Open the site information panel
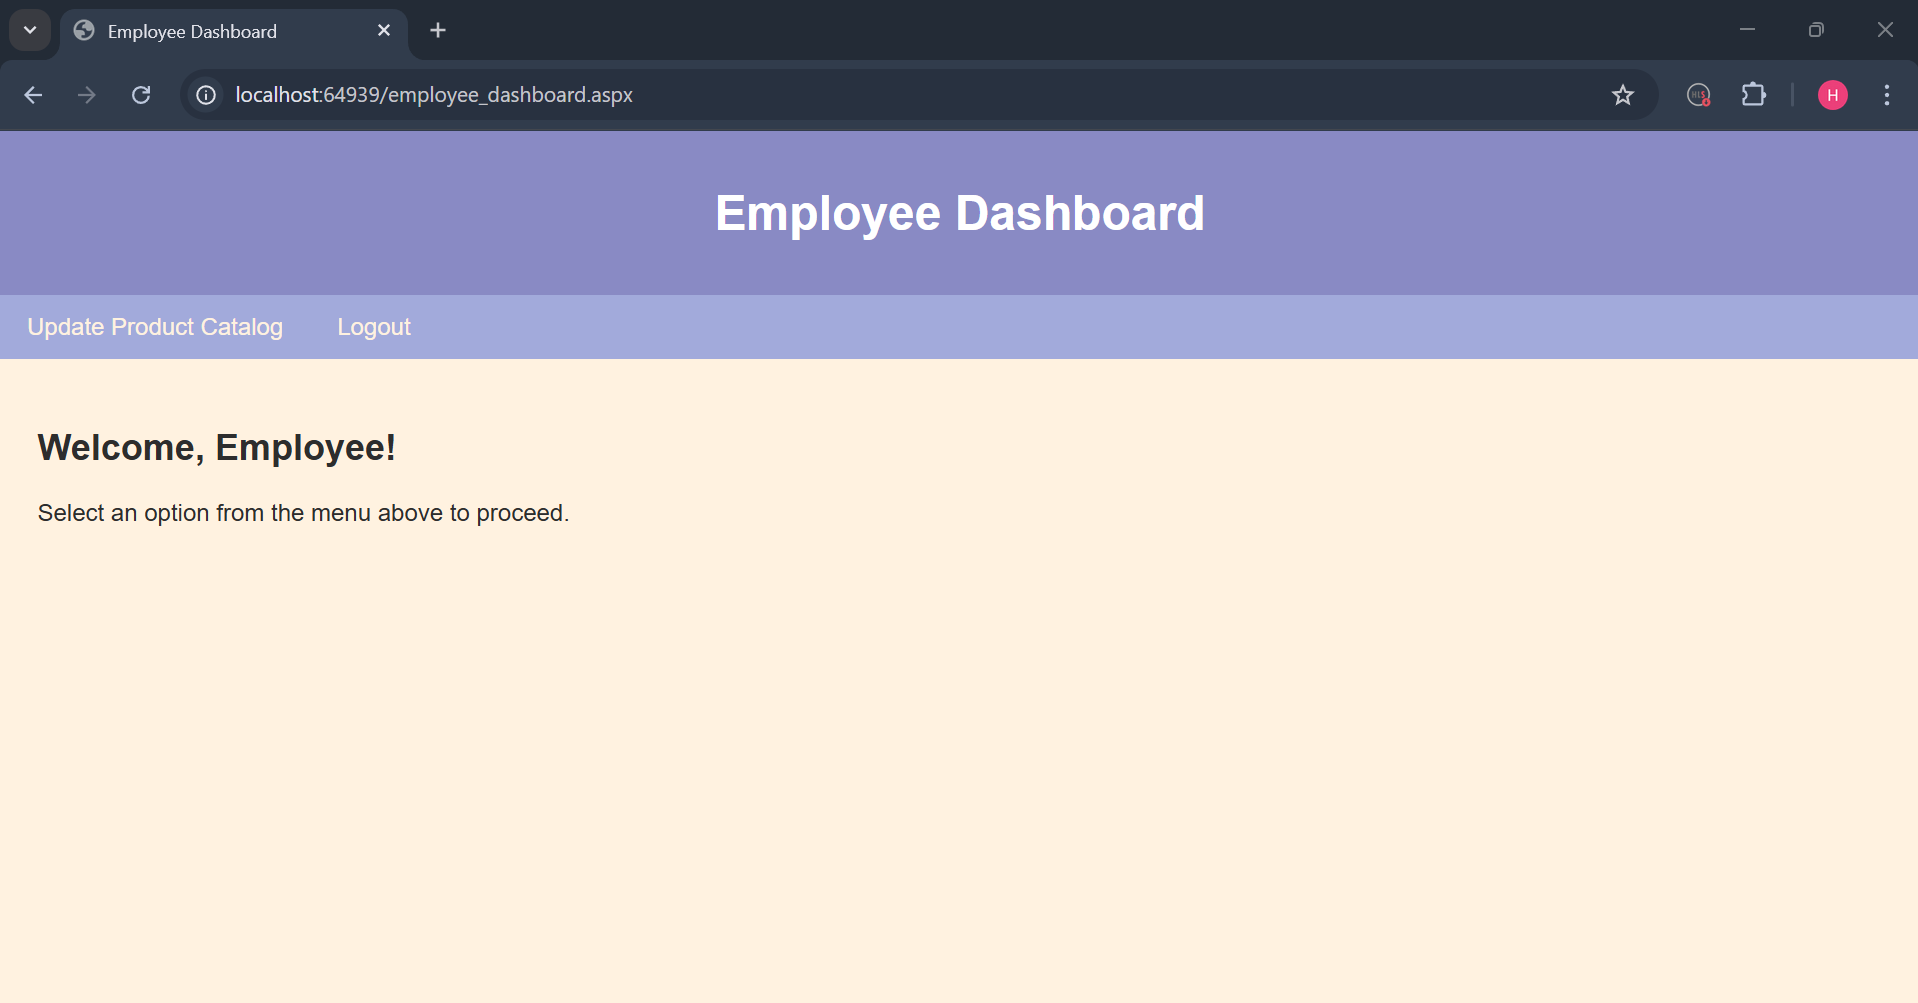1918x1003 pixels. coord(205,95)
